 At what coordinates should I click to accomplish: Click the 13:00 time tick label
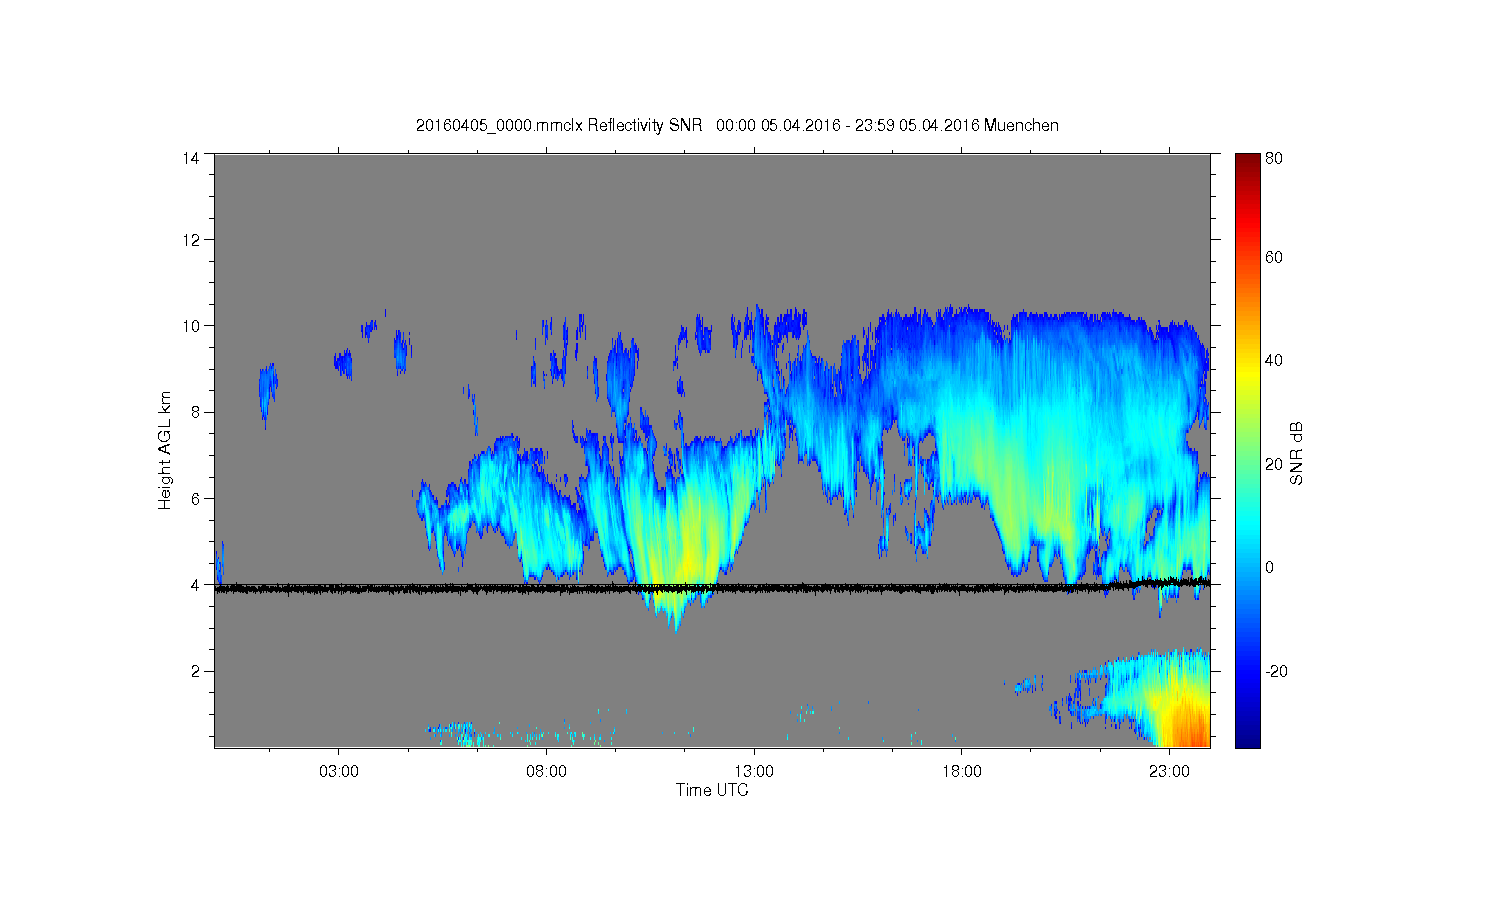754,772
